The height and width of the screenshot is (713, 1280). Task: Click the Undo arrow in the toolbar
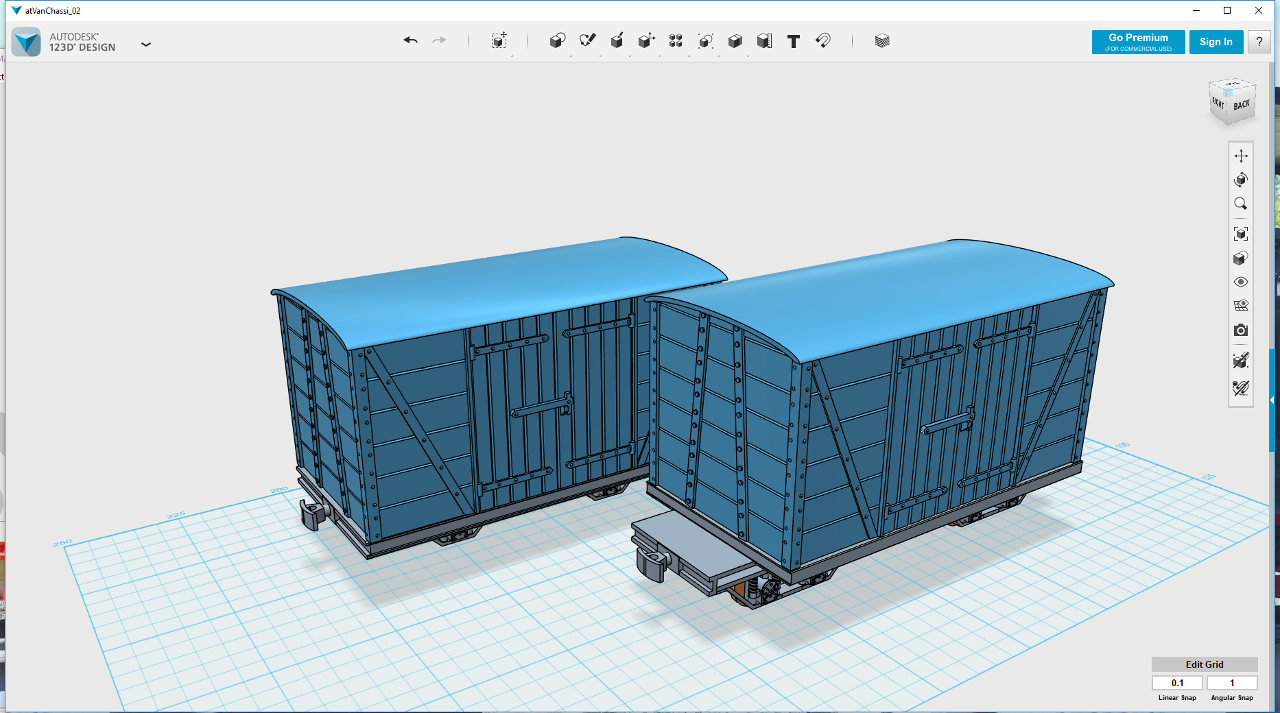(x=410, y=41)
